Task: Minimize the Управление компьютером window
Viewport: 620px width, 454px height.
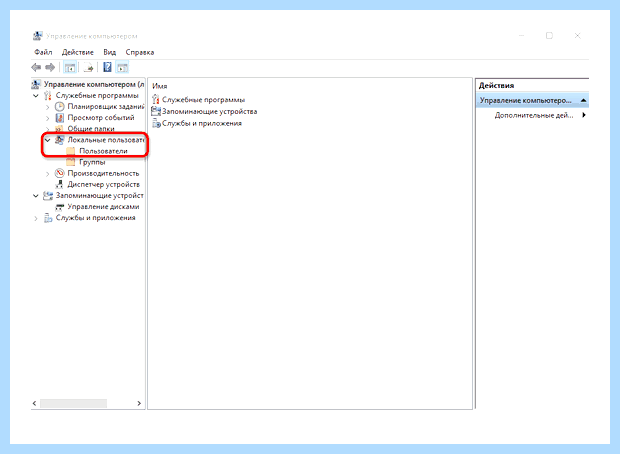Action: (522, 36)
